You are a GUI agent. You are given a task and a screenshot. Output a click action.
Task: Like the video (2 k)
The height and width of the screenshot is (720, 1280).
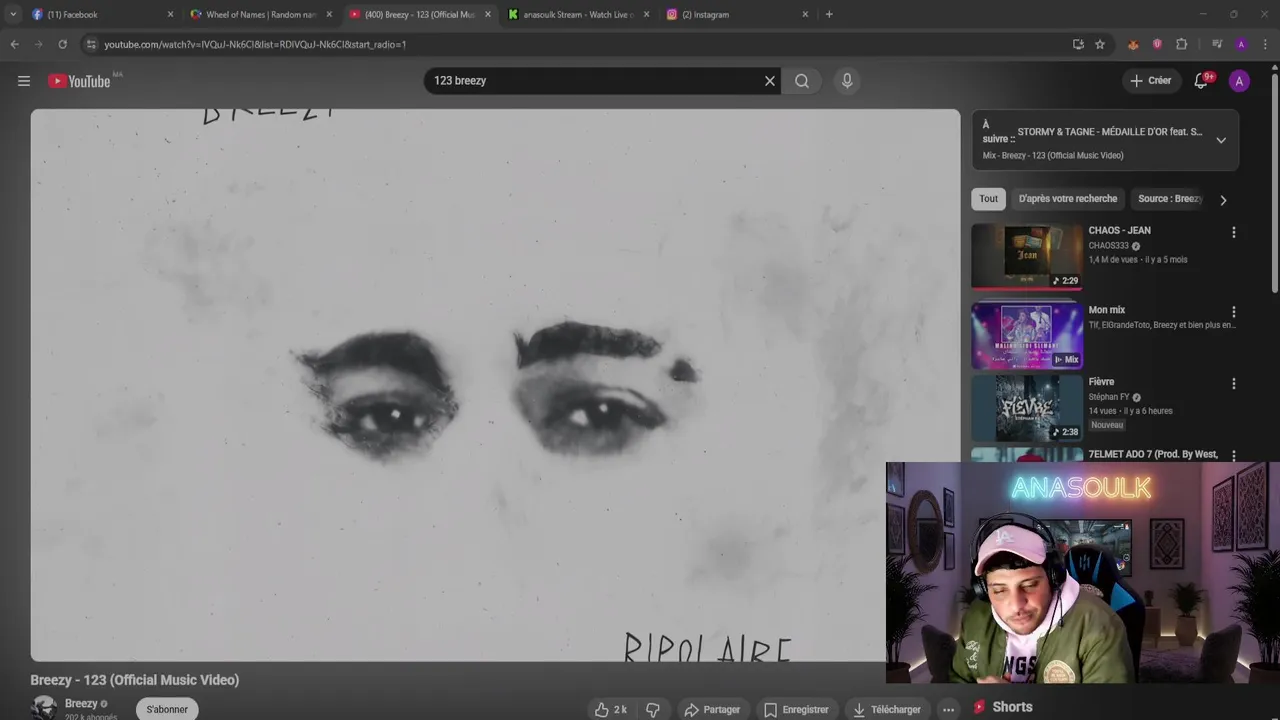(610, 710)
